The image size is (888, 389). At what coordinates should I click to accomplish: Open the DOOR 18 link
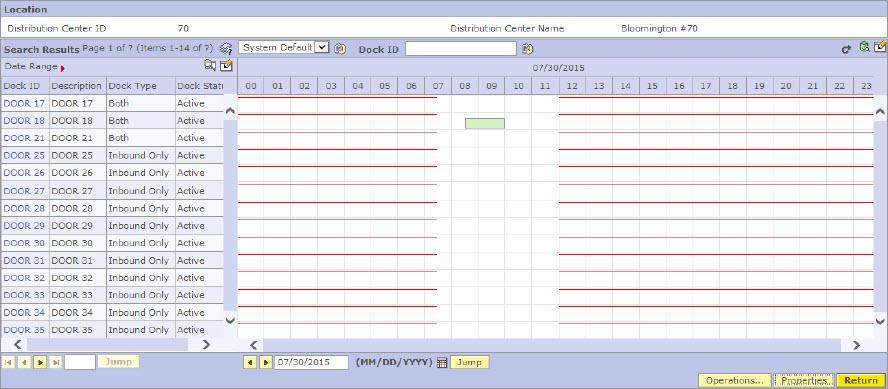[24, 121]
